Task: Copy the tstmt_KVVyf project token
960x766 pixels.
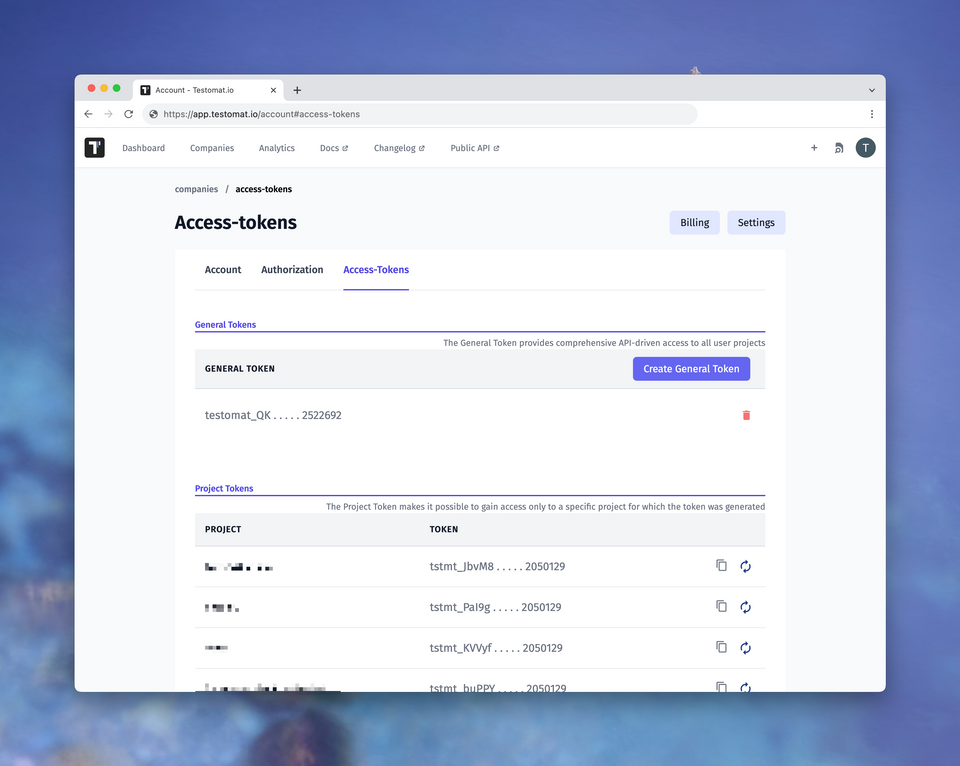Action: 722,647
